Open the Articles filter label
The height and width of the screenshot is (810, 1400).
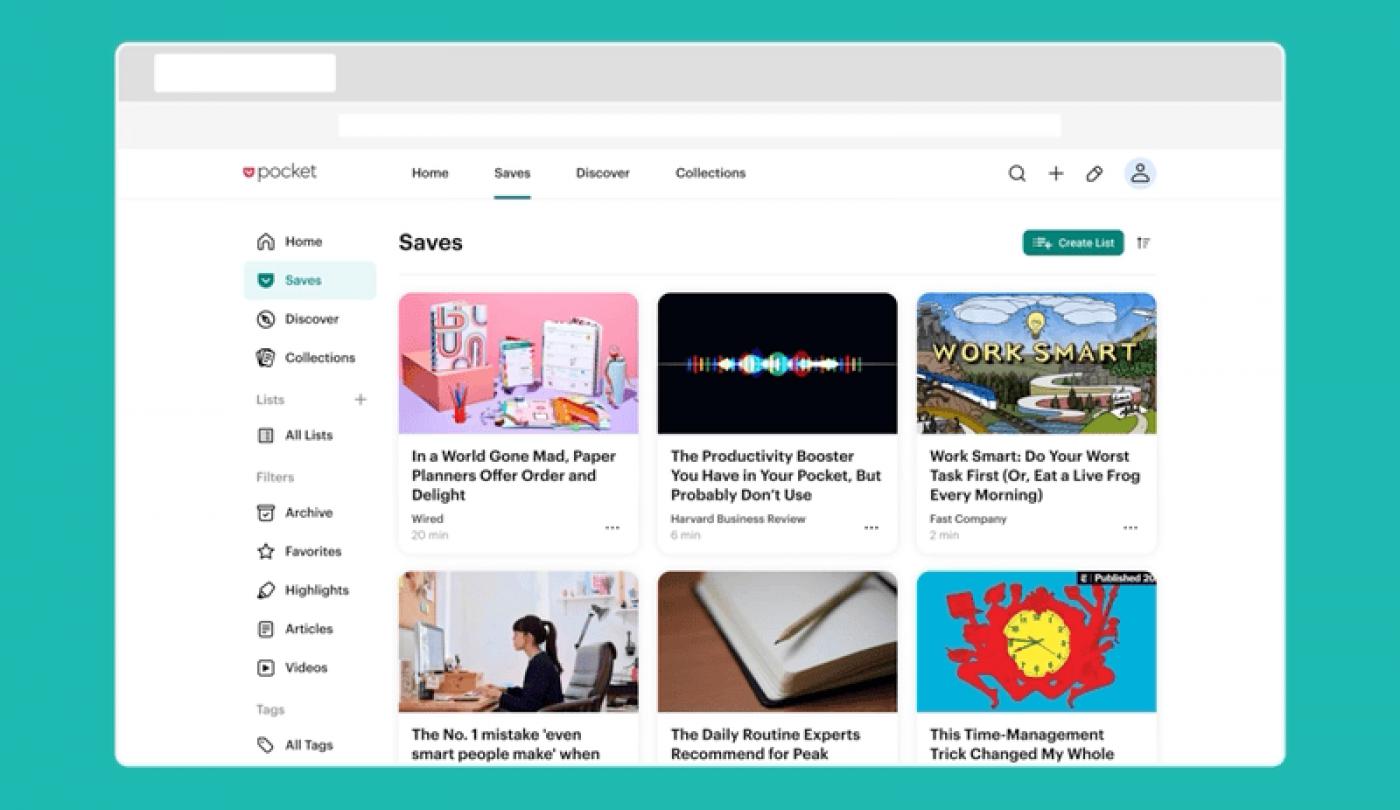[x=309, y=629]
